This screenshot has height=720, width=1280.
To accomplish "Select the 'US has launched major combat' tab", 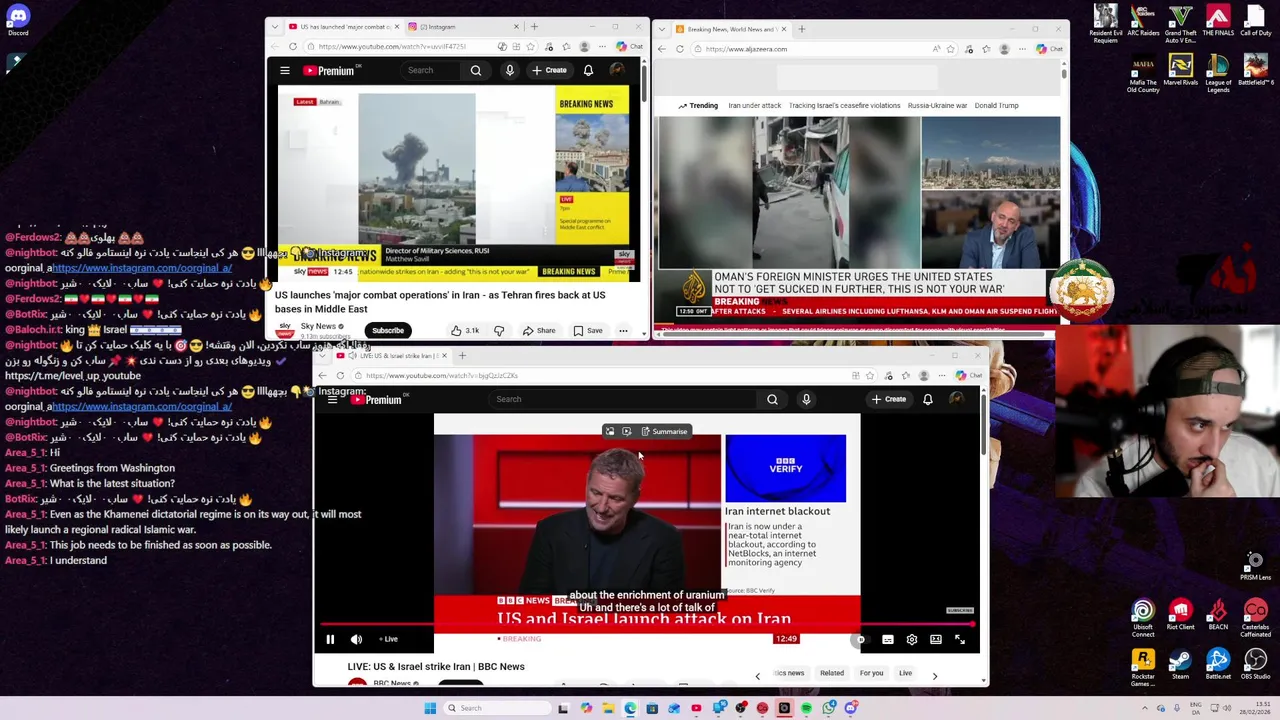I will (x=342, y=27).
